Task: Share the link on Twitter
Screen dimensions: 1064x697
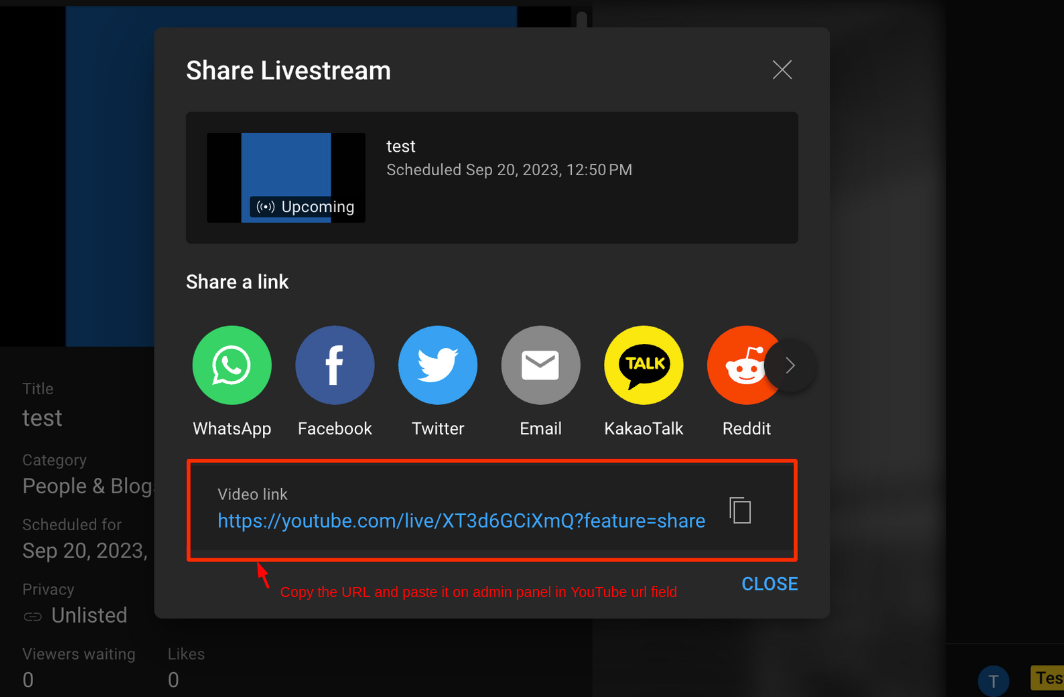Action: click(438, 365)
